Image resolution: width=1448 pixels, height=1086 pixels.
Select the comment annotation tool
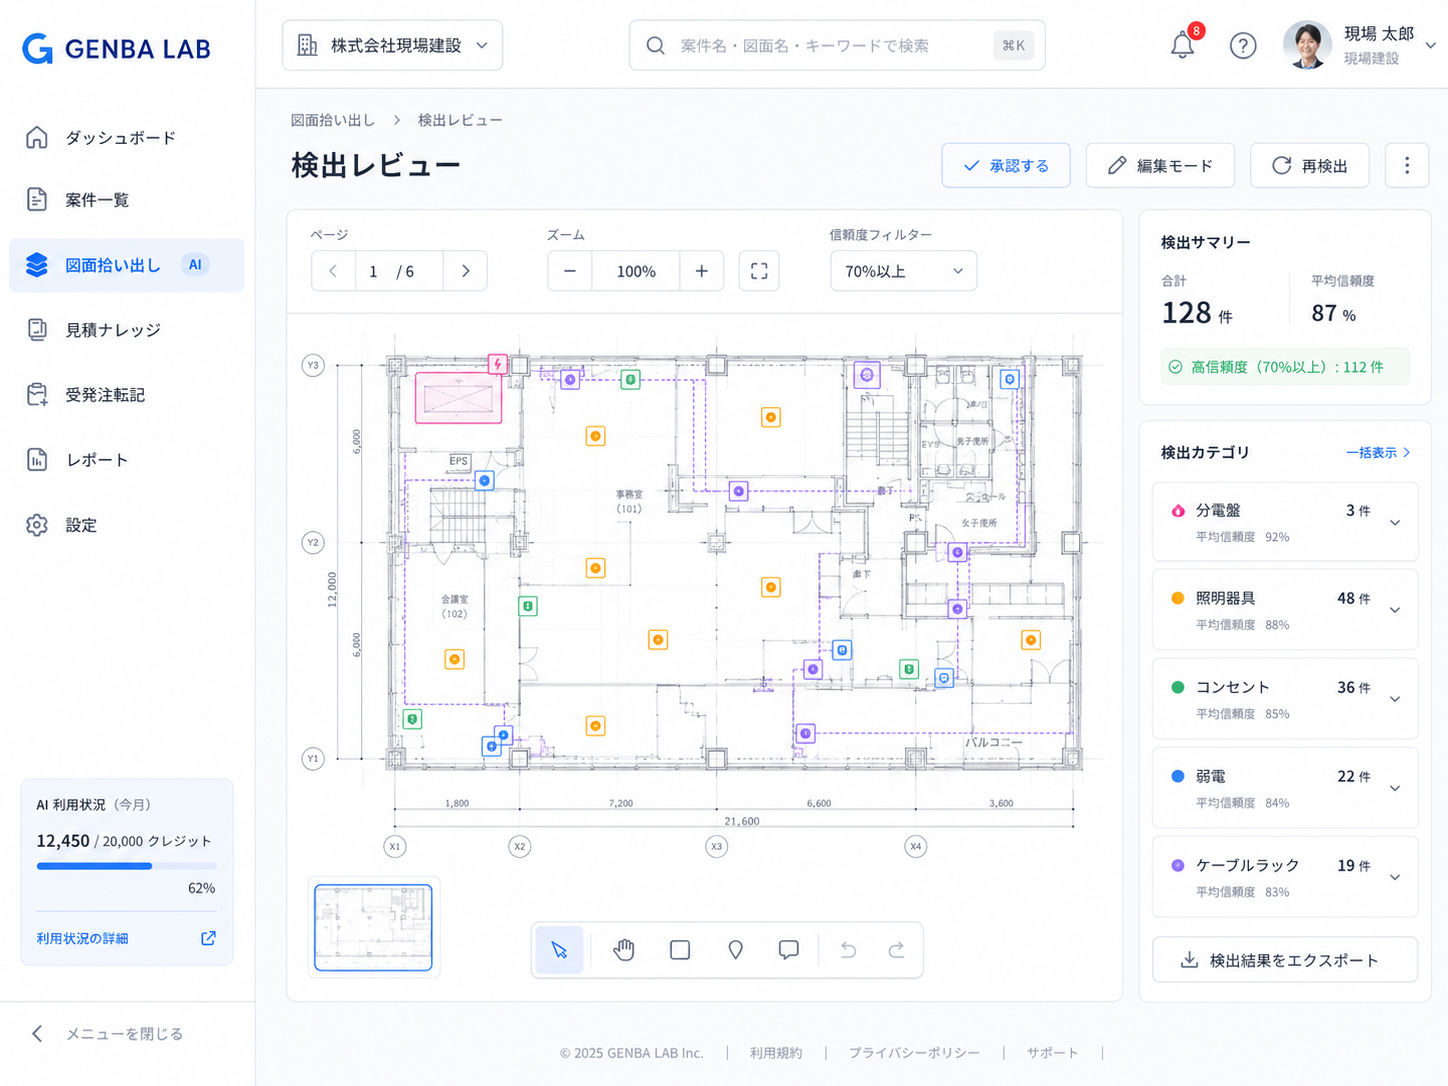point(789,950)
